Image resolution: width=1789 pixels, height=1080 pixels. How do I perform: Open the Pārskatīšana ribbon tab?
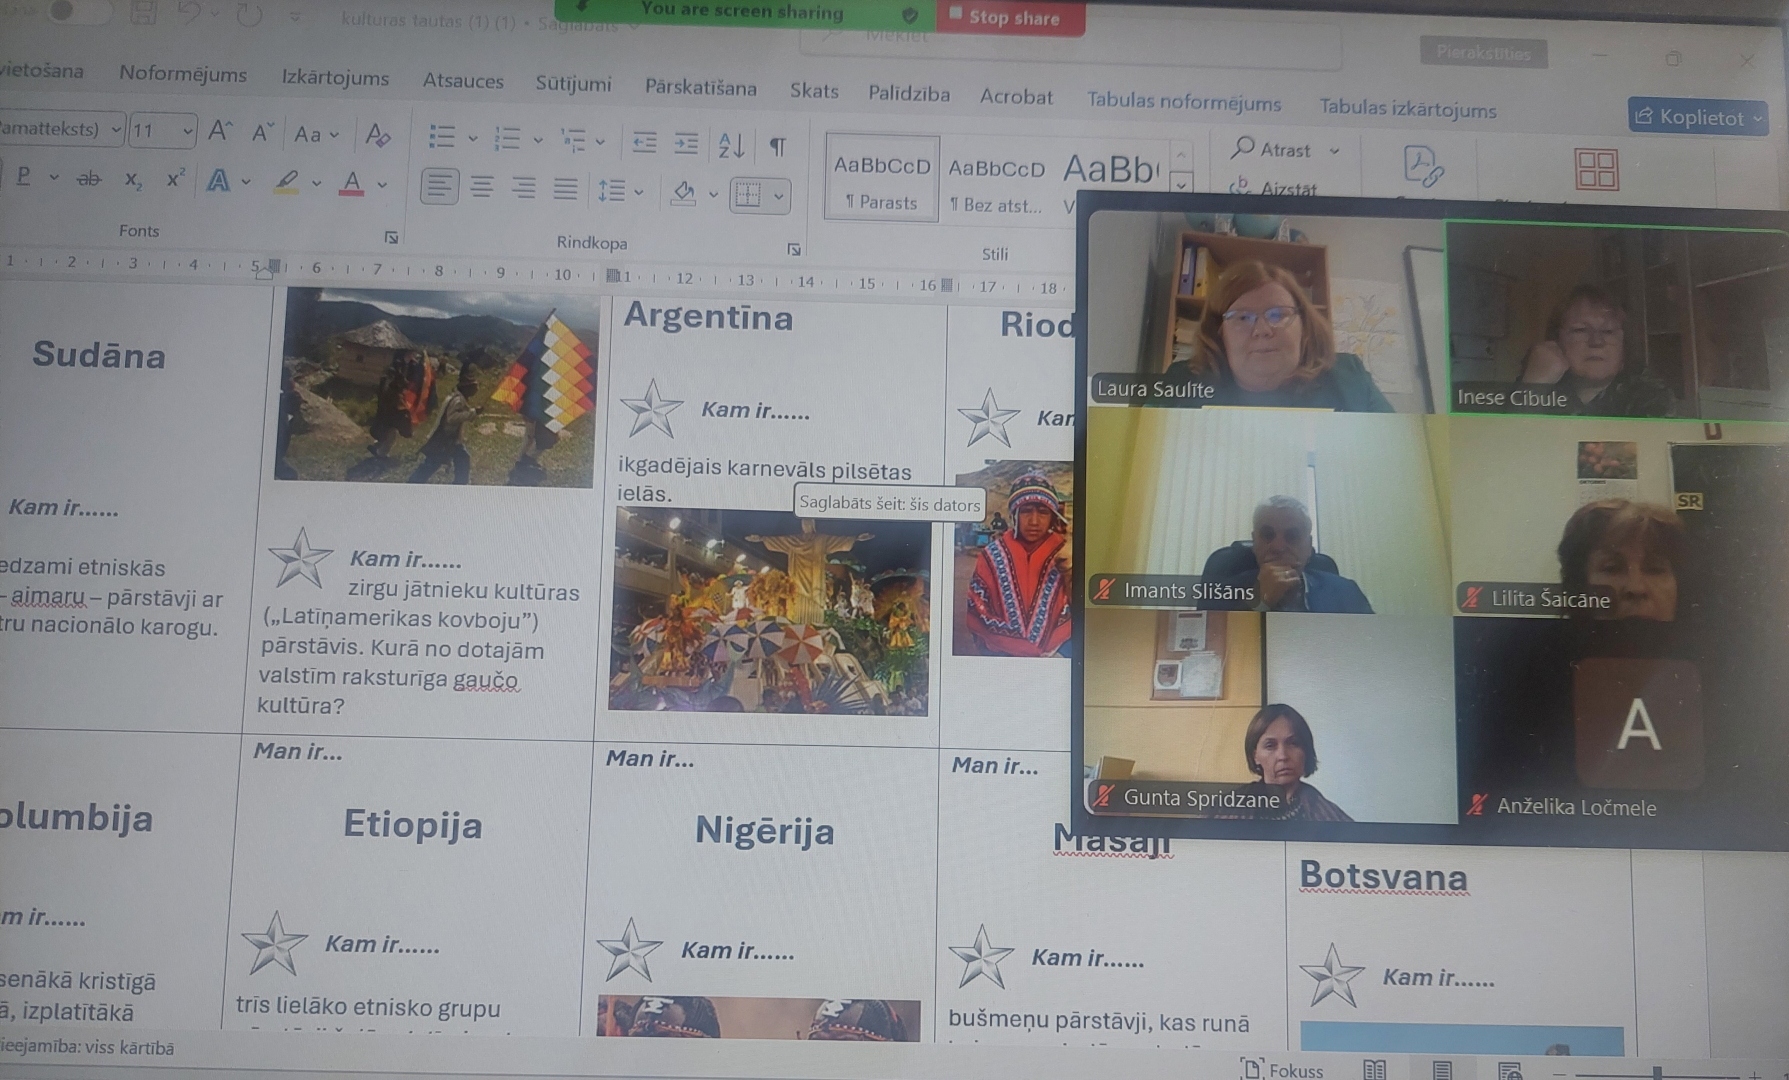(700, 88)
